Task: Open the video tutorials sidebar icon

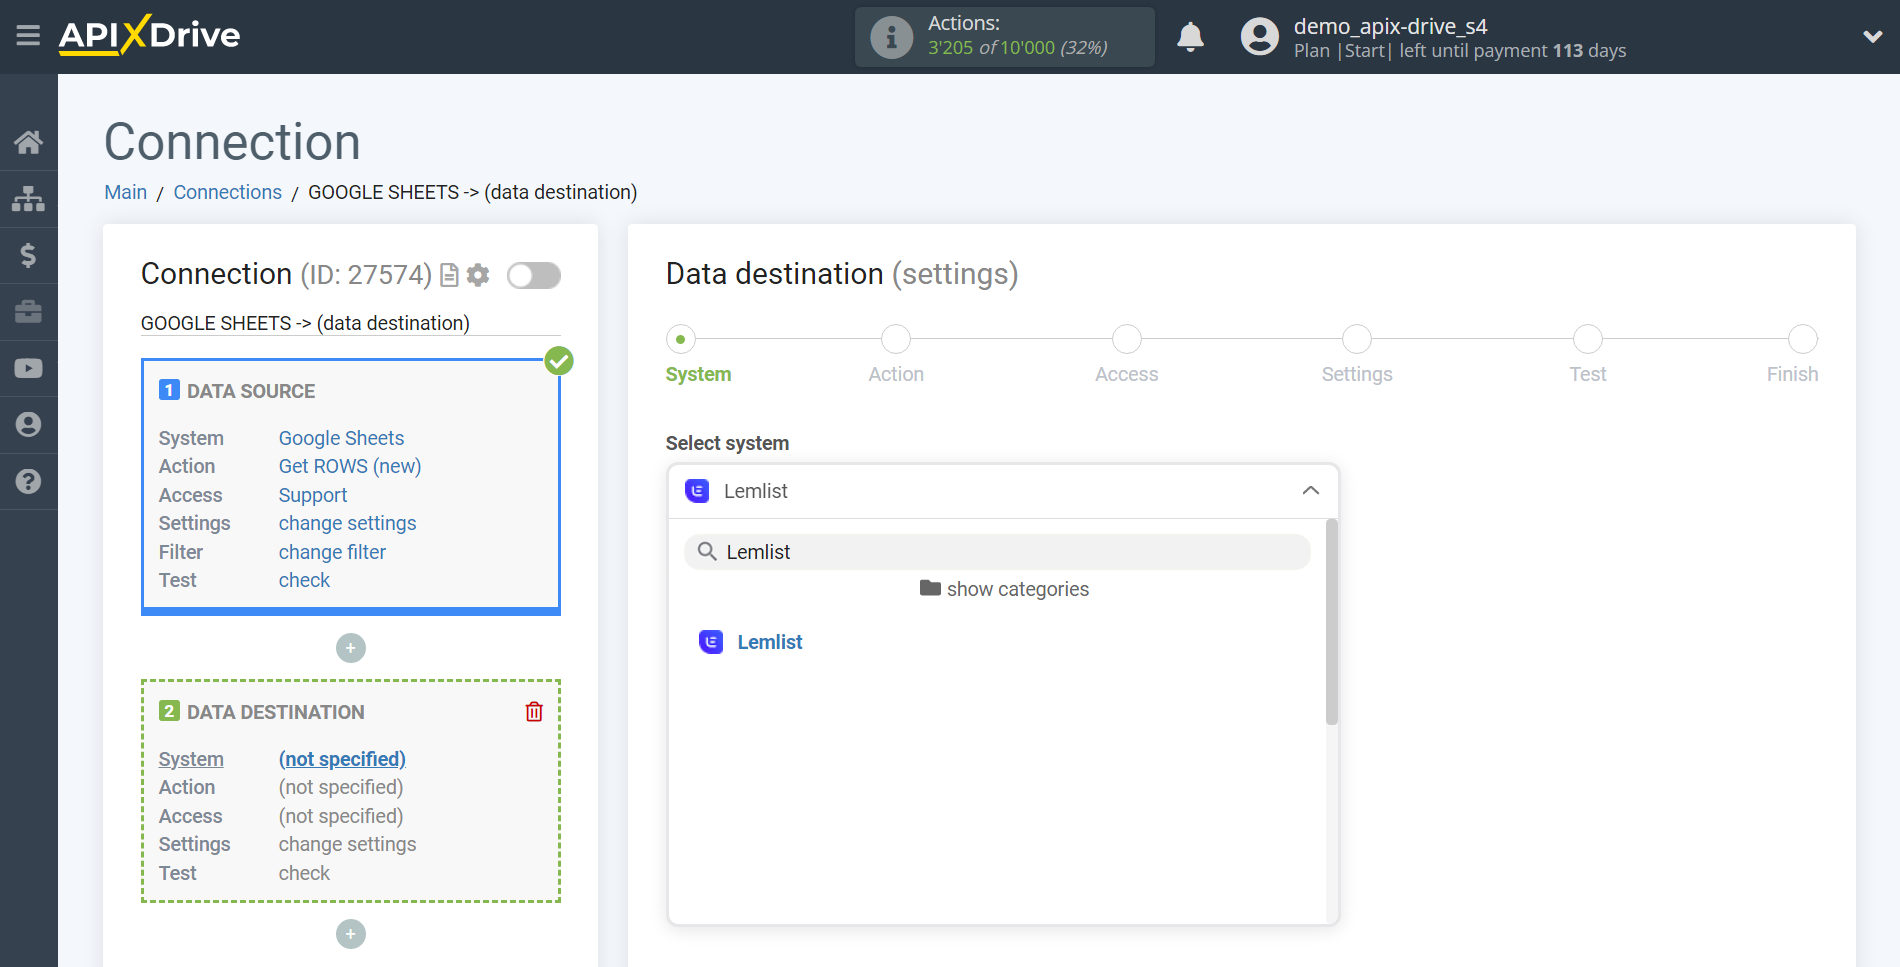Action: (28, 368)
